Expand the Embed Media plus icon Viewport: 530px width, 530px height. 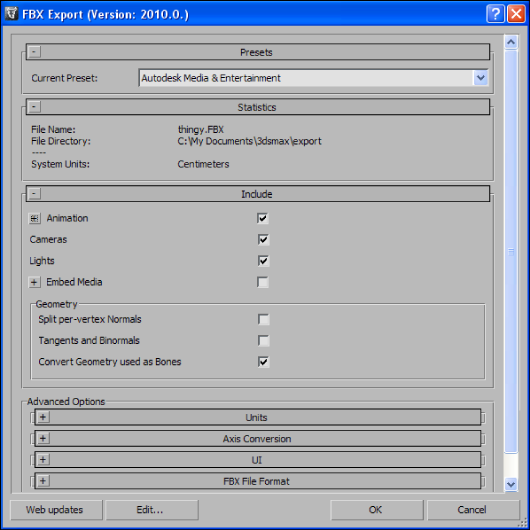34,282
